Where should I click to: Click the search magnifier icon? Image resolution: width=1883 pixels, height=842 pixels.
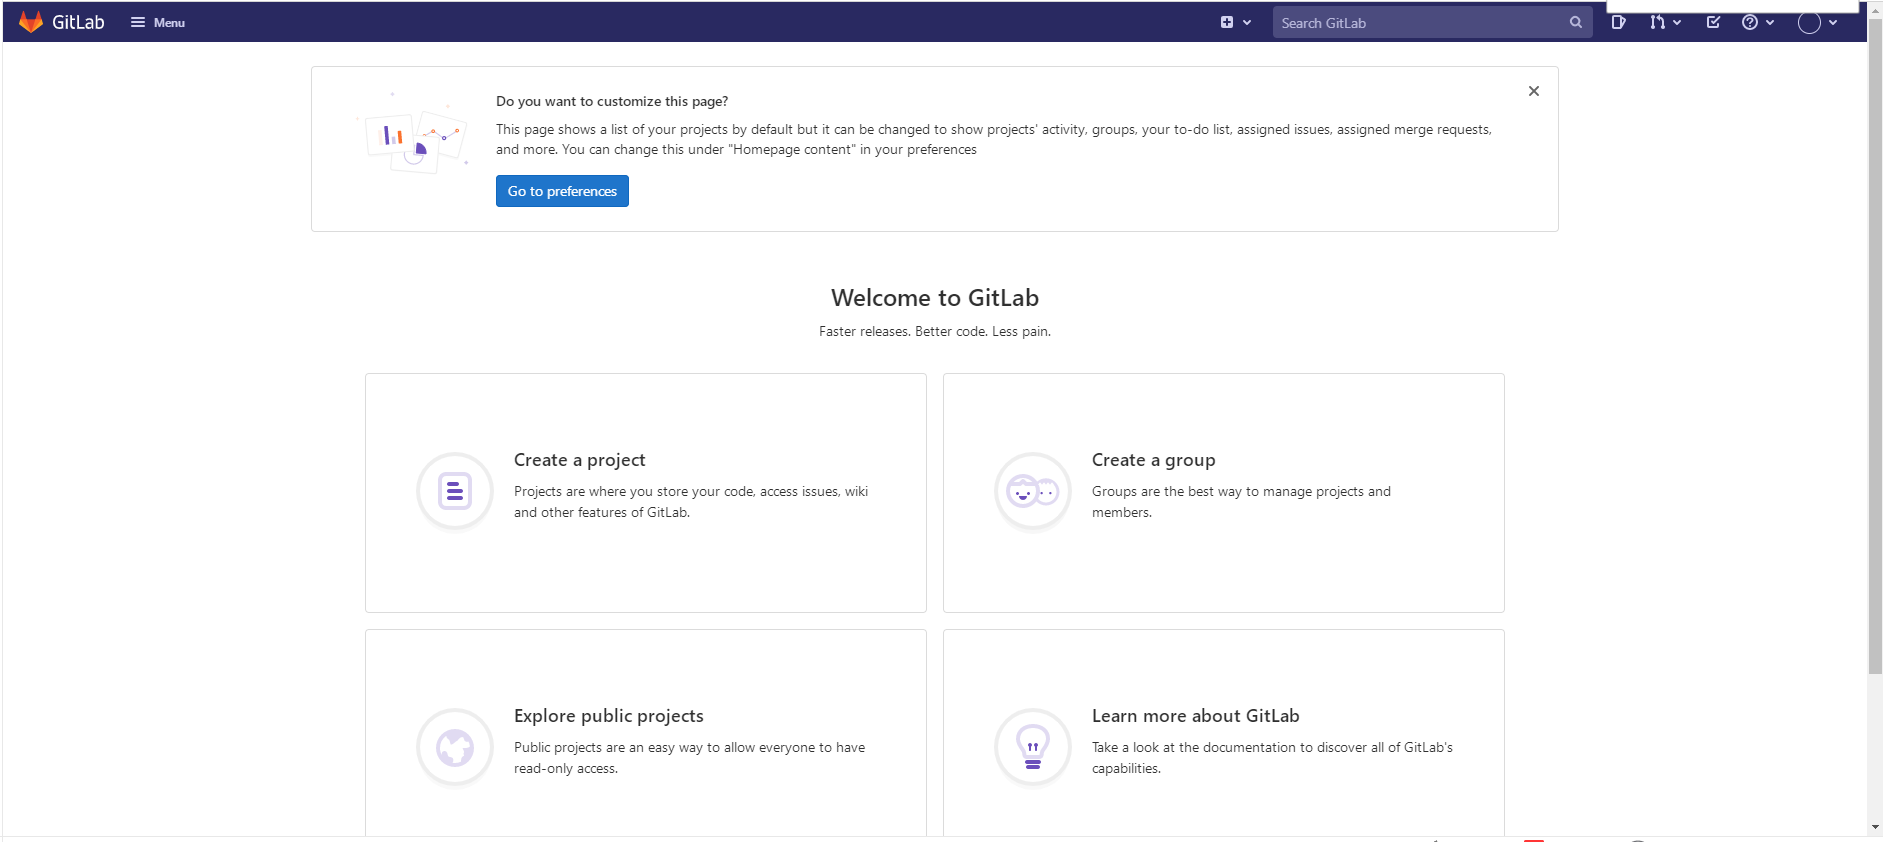pos(1576,22)
